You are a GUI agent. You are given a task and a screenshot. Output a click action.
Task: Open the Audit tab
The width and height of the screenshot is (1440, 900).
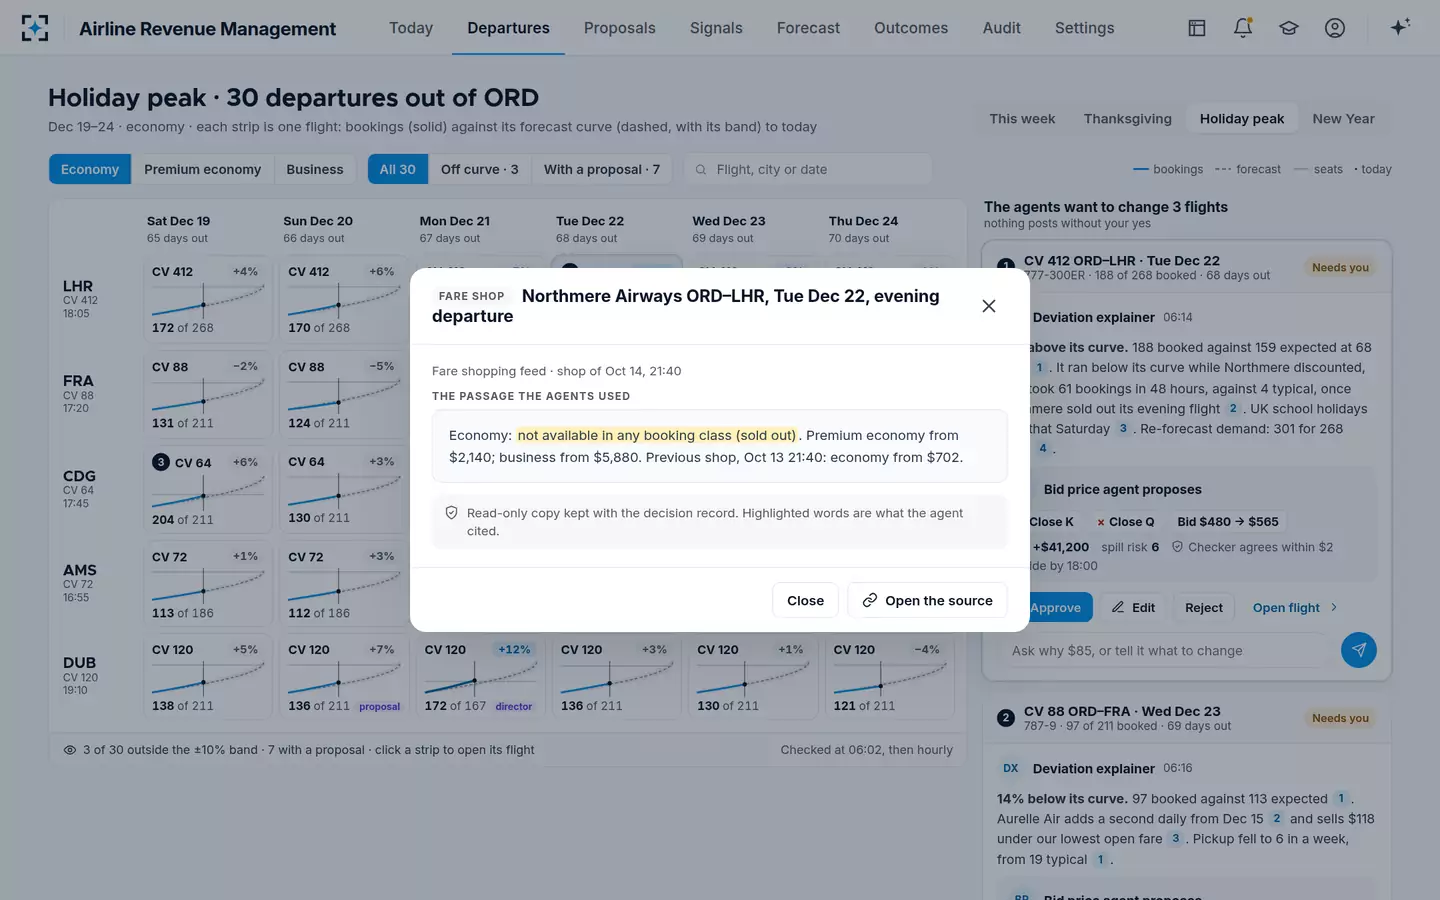coord(1002,28)
